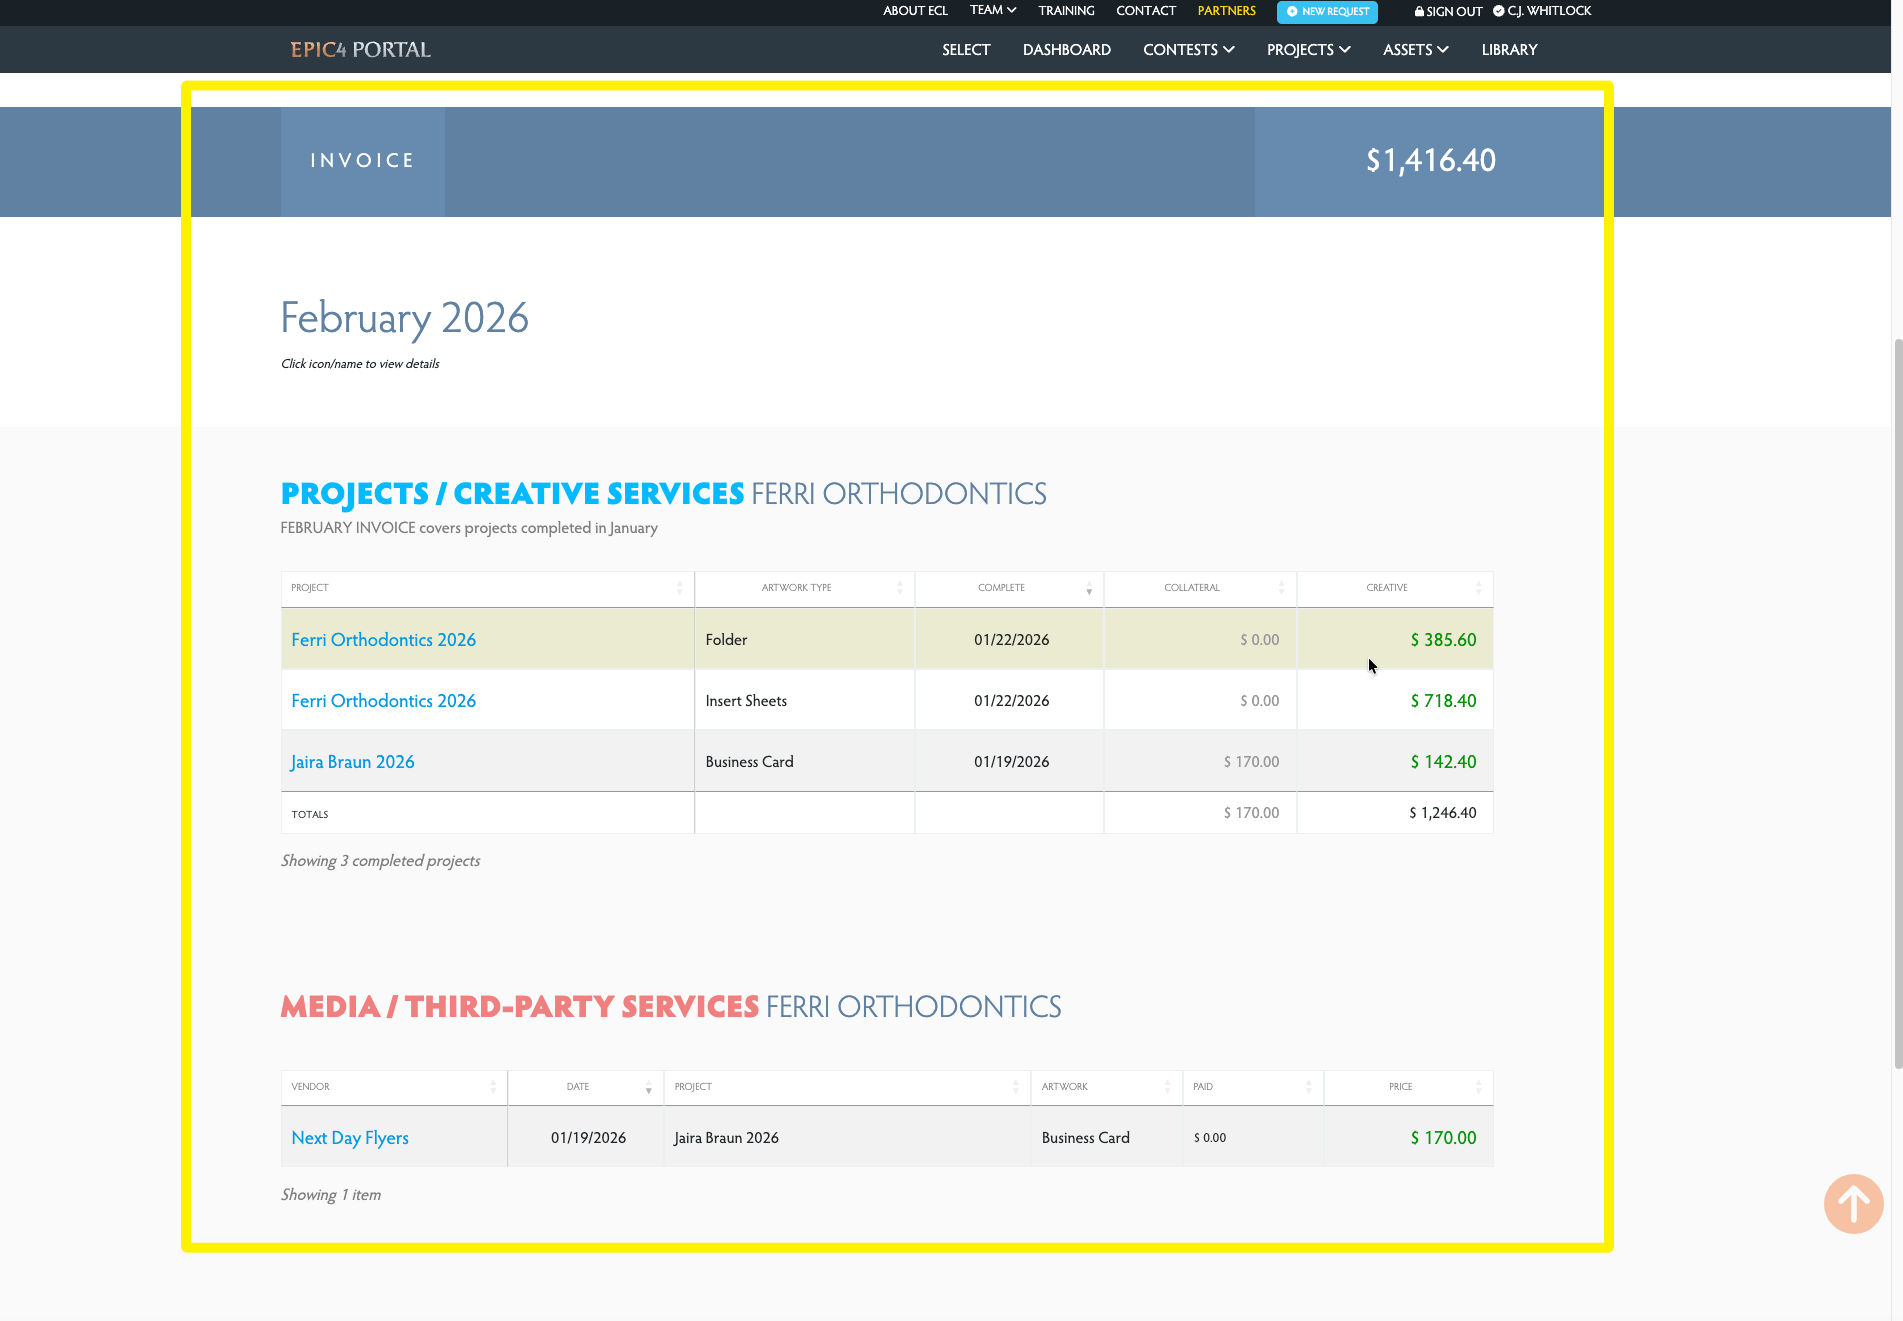Screen dimensions: 1903x1321
Task: Sort by Creative column arrows
Action: point(1479,588)
